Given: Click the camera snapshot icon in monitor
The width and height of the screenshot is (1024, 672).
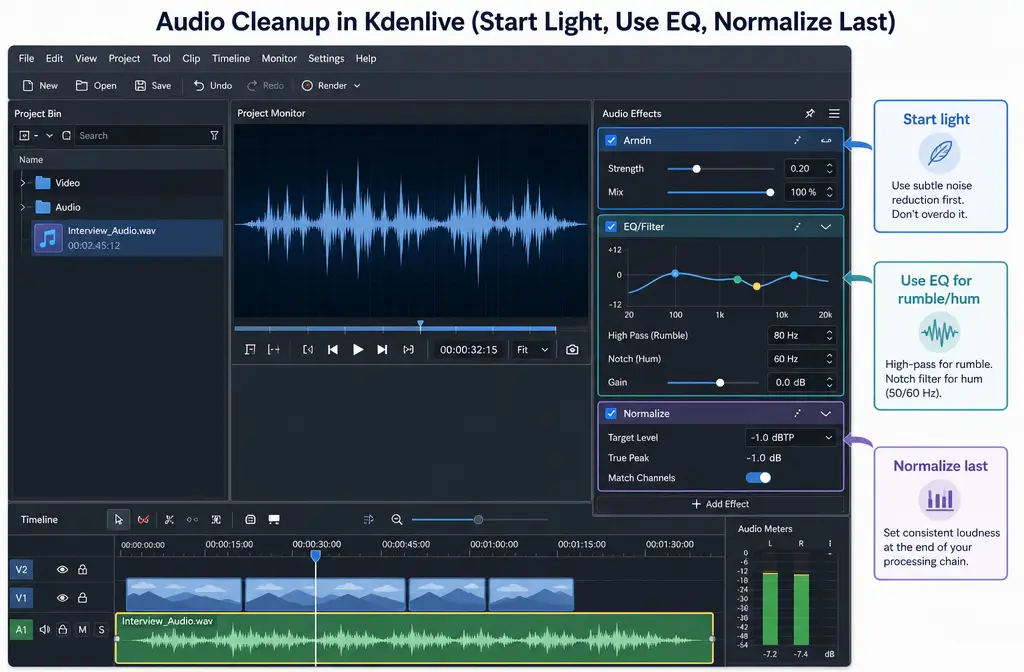Looking at the screenshot, I should [572, 350].
